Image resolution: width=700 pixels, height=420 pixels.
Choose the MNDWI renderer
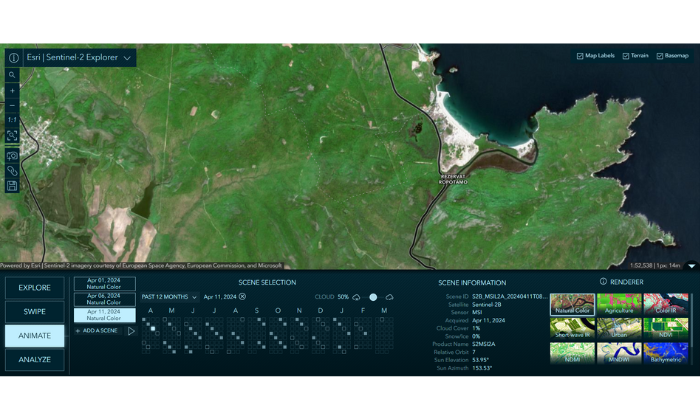pos(619,353)
